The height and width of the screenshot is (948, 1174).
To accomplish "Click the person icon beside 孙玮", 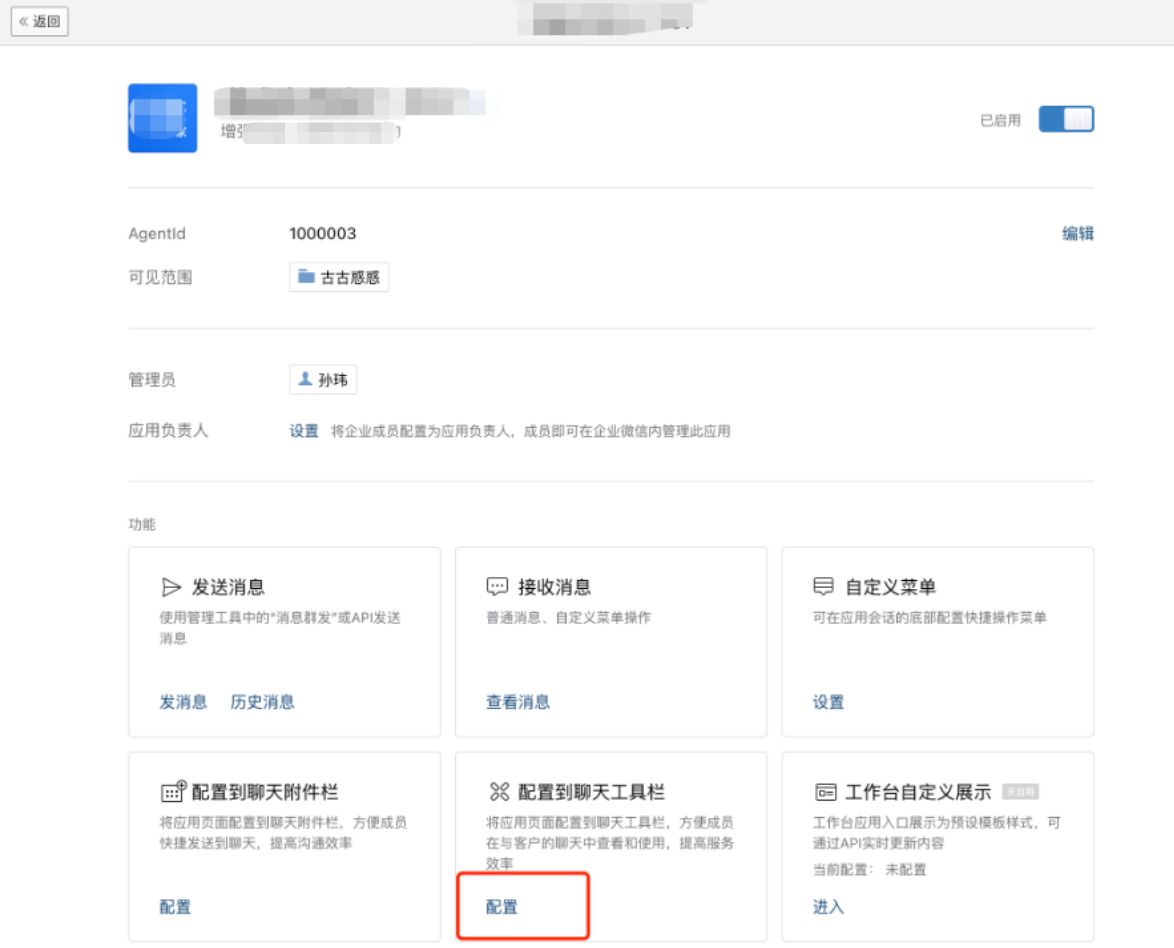I will click(x=305, y=379).
